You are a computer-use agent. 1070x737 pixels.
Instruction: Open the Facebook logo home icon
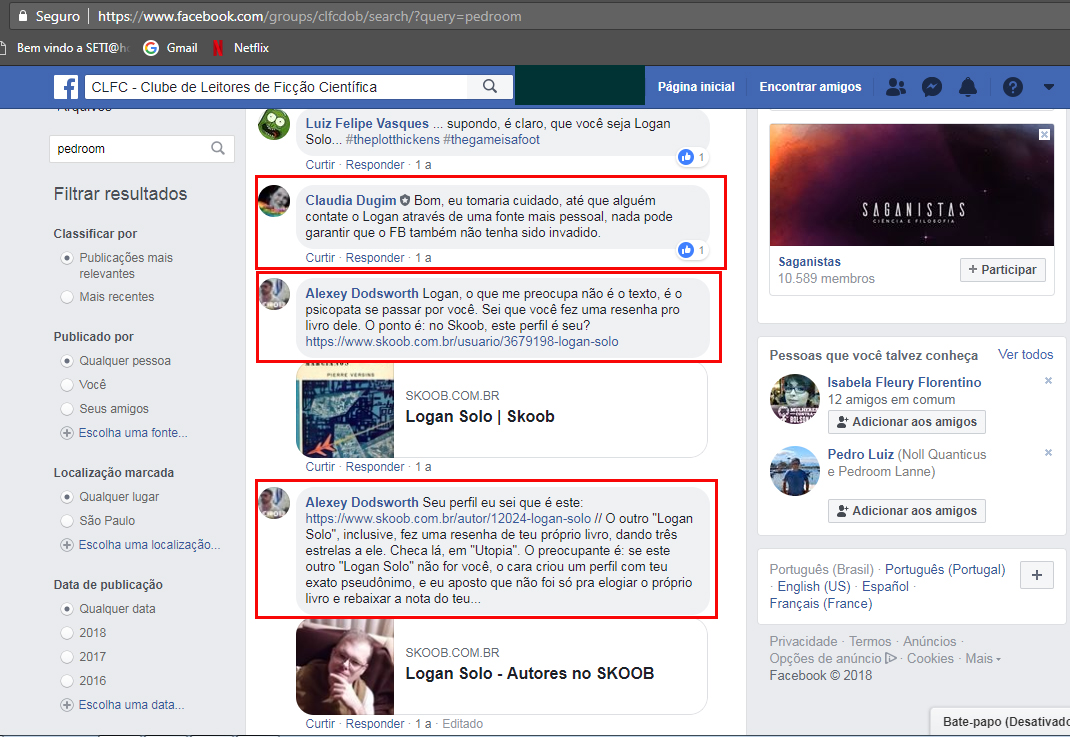pos(66,87)
